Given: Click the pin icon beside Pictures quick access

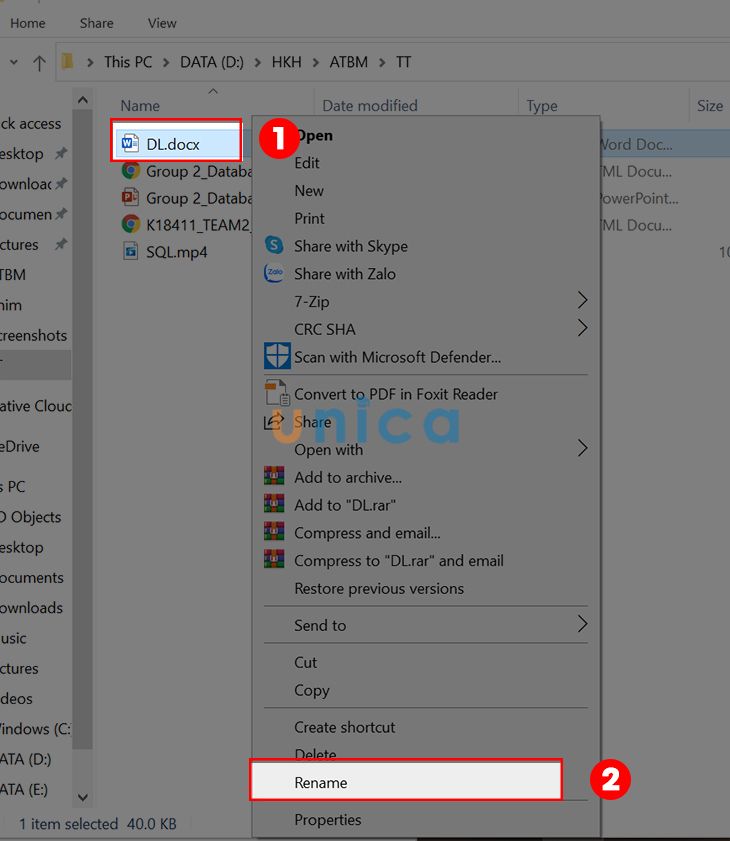Looking at the screenshot, I should pyautogui.click(x=62, y=244).
